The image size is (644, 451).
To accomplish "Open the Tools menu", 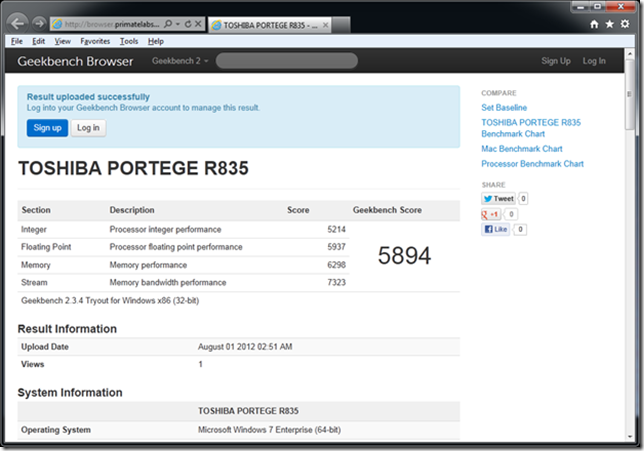I will (129, 41).
